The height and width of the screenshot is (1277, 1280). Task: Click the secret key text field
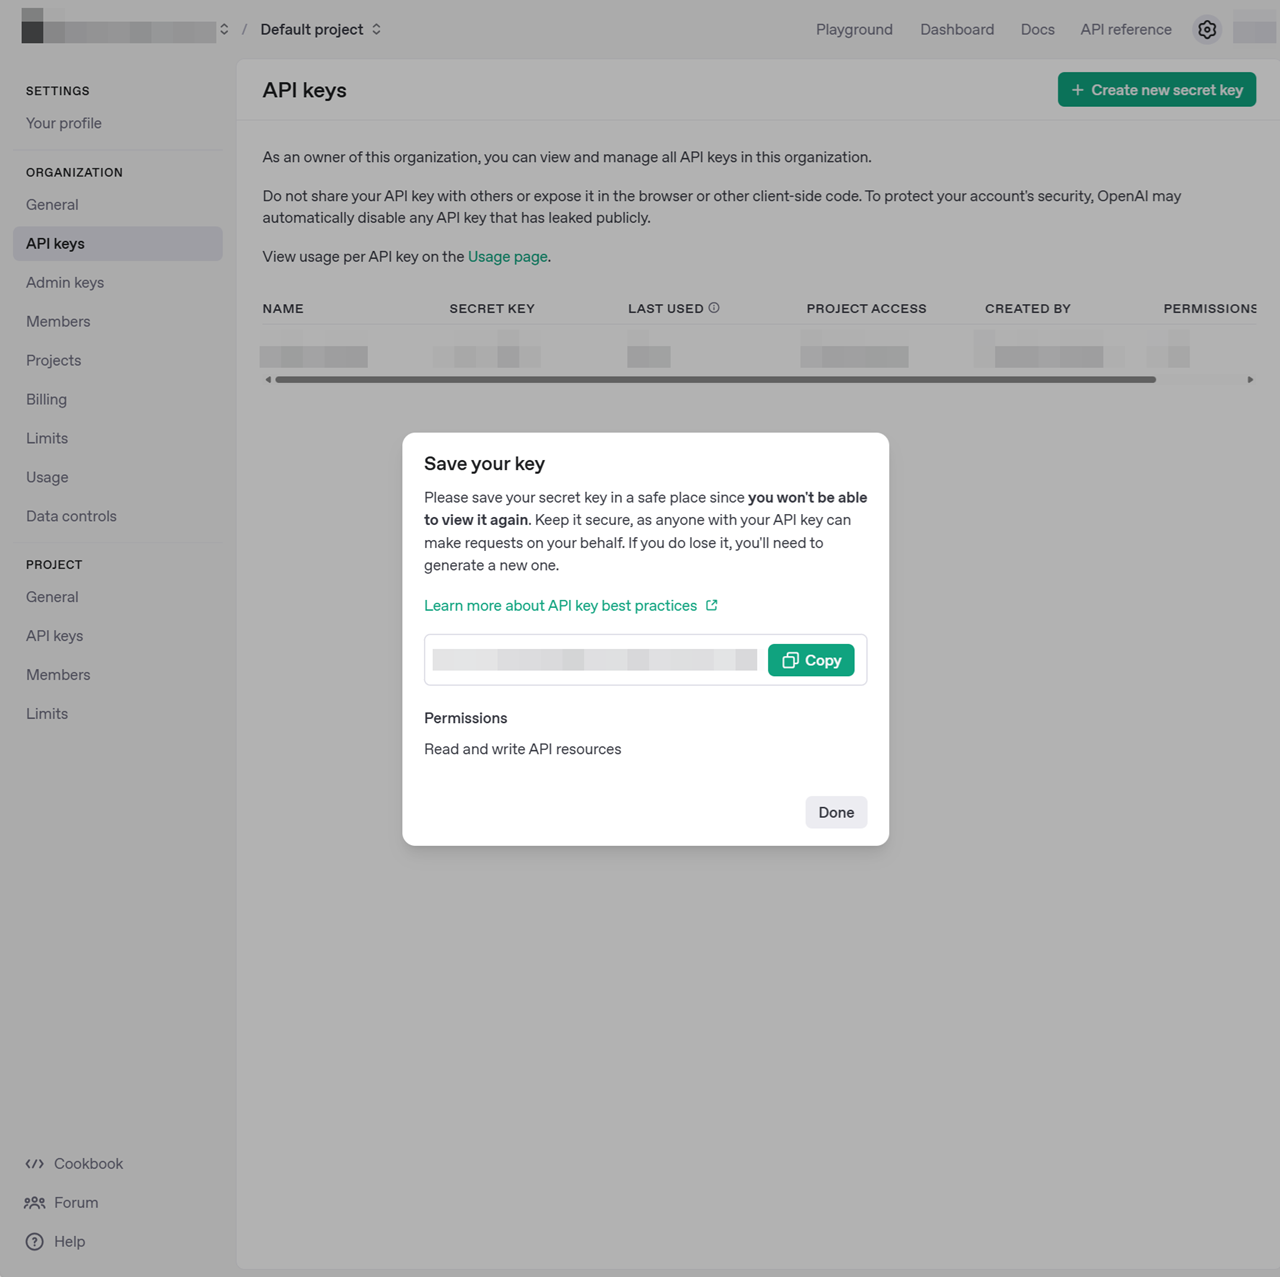(595, 660)
